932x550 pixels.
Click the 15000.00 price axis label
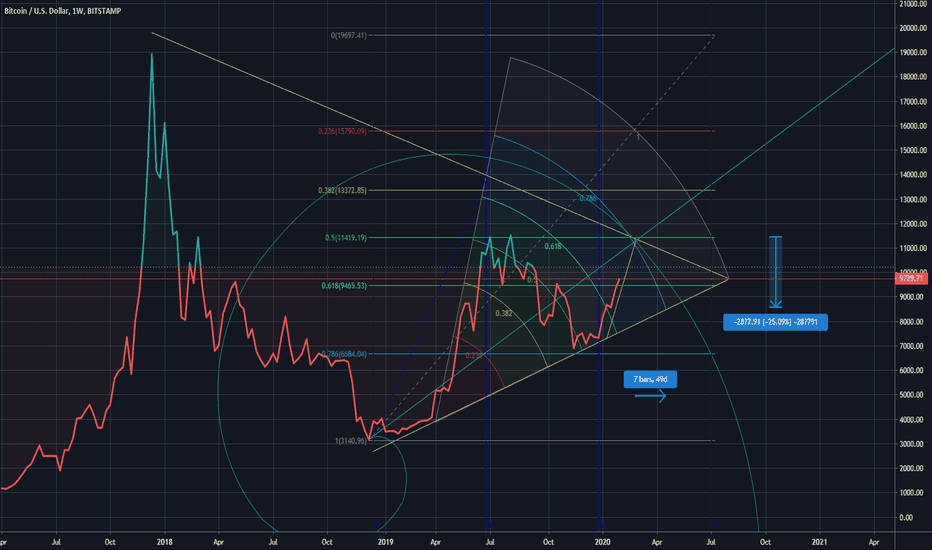[x=912, y=150]
